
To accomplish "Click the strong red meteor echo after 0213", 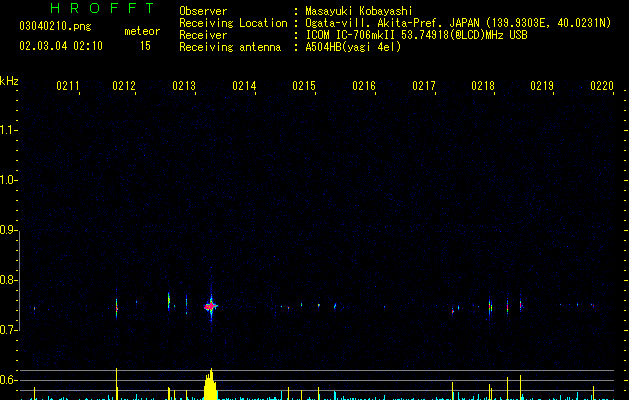I will point(211,307).
